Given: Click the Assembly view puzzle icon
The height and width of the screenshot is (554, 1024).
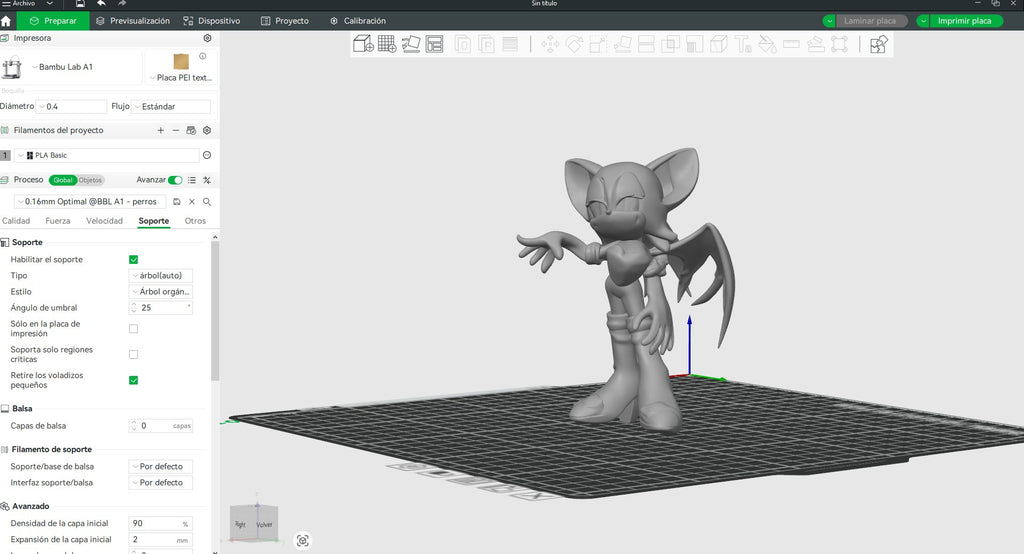Looking at the screenshot, I should pyautogui.click(x=878, y=44).
